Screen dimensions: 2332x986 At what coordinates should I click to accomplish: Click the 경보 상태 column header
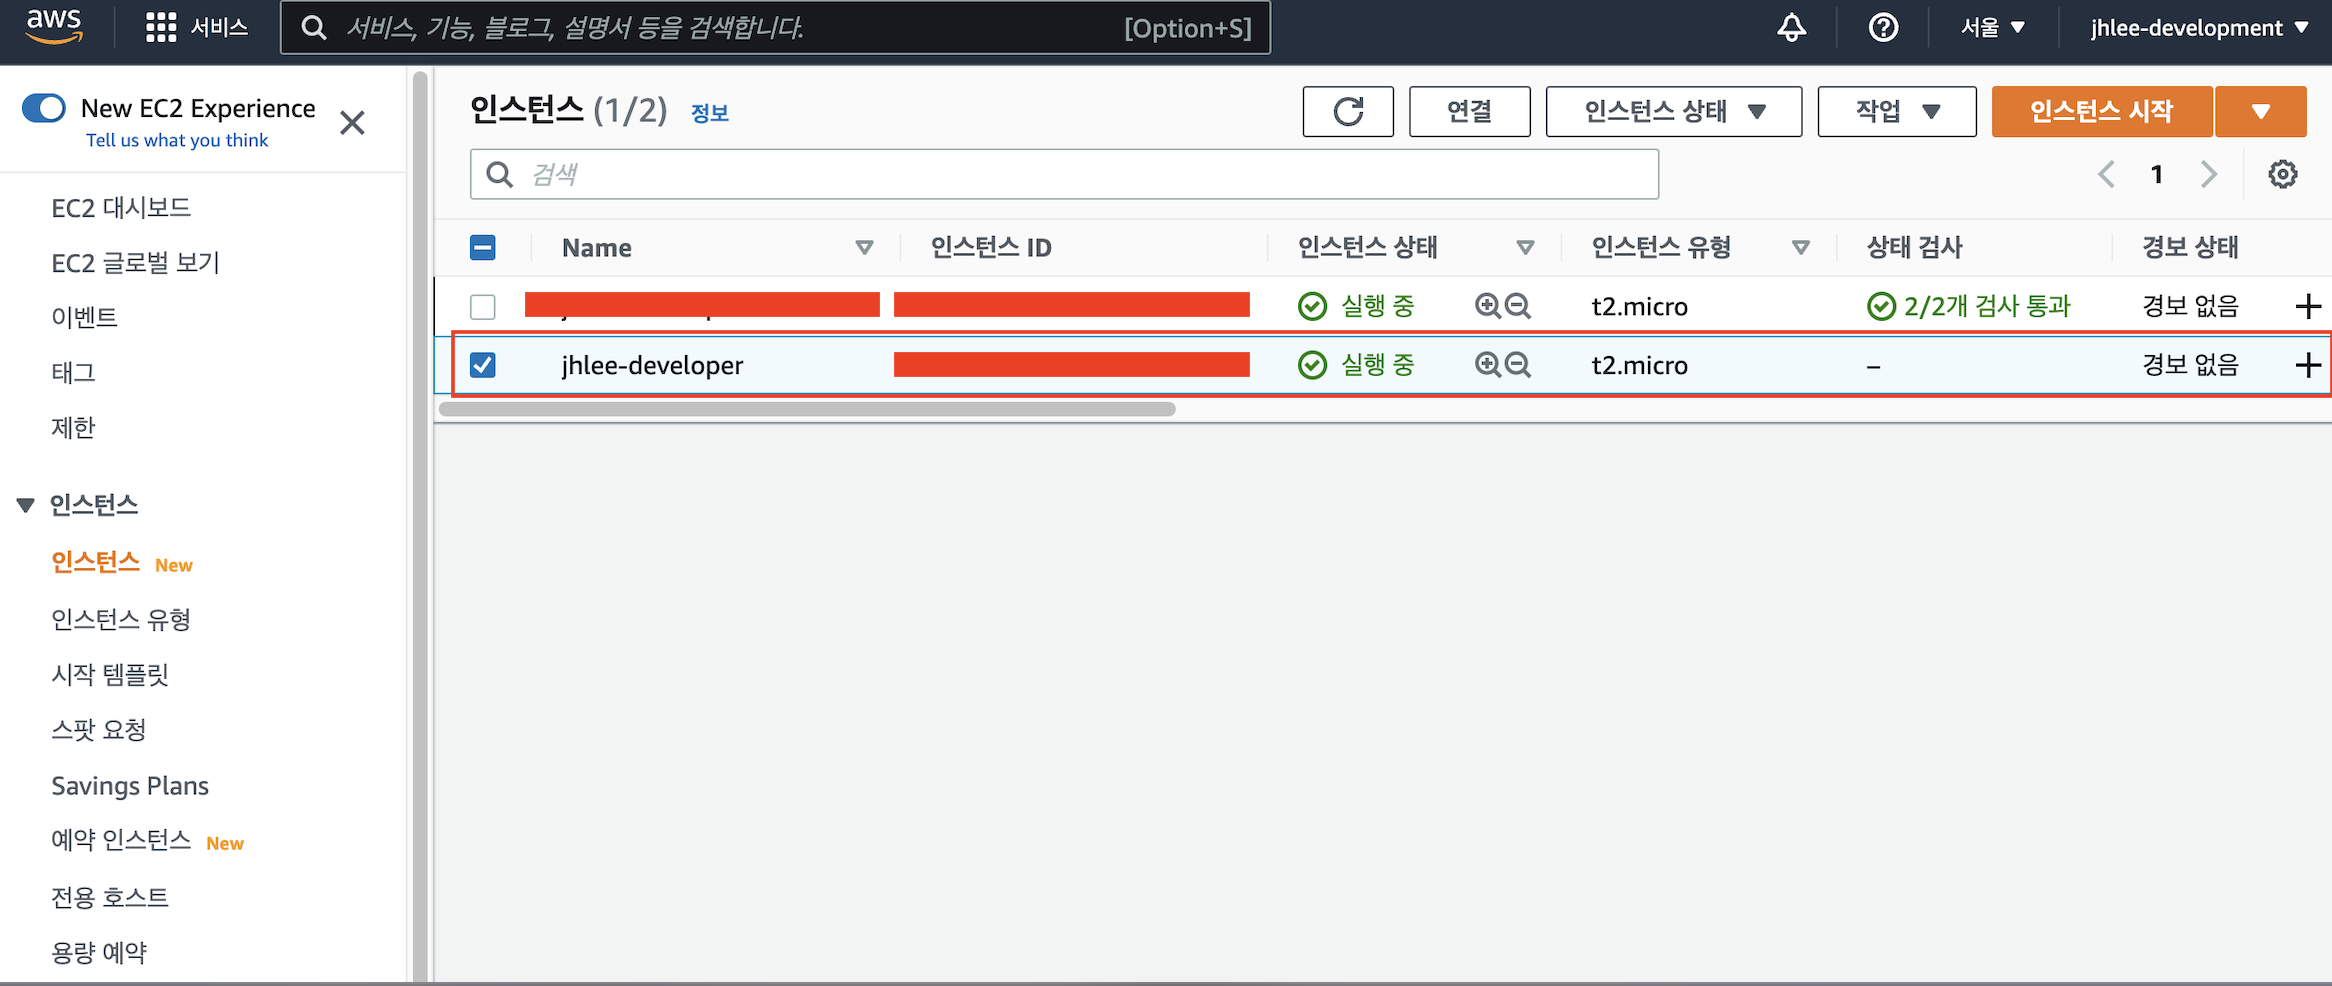pyautogui.click(x=2190, y=247)
